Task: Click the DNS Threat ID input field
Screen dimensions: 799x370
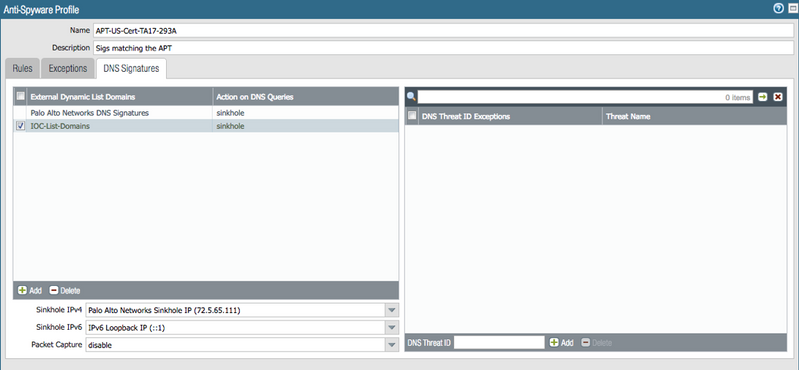Action: (x=499, y=343)
